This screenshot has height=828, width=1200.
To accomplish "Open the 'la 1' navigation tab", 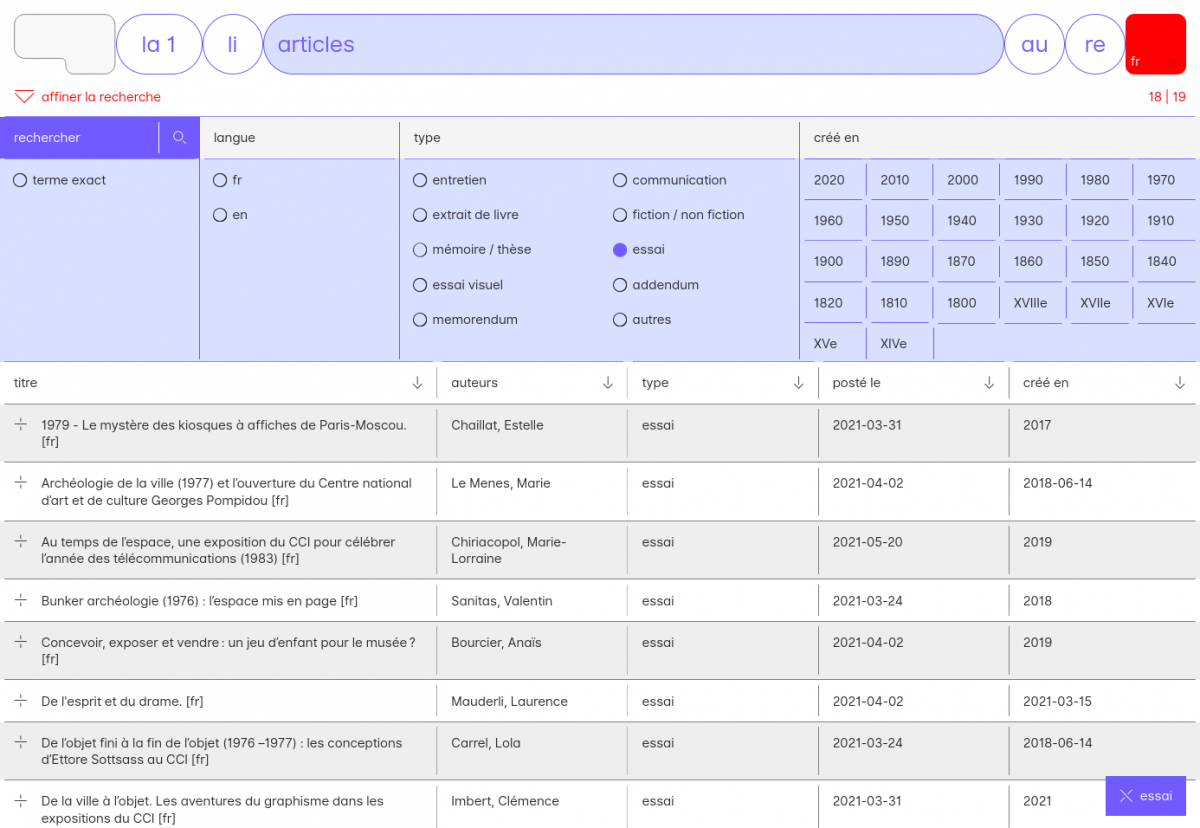I will click(159, 44).
